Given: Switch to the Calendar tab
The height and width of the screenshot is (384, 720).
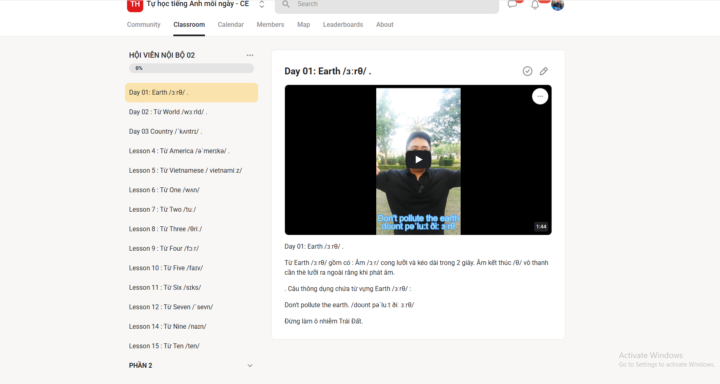Looking at the screenshot, I should coord(231,25).
